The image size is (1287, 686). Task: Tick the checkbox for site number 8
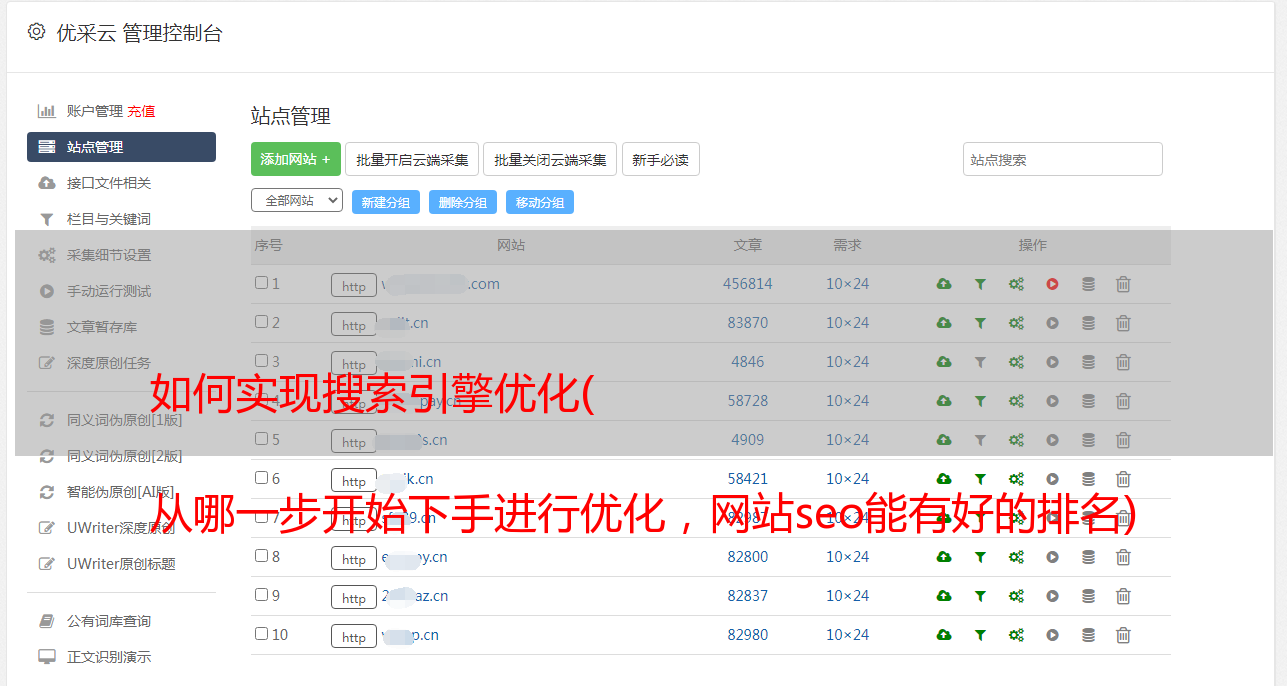point(261,556)
